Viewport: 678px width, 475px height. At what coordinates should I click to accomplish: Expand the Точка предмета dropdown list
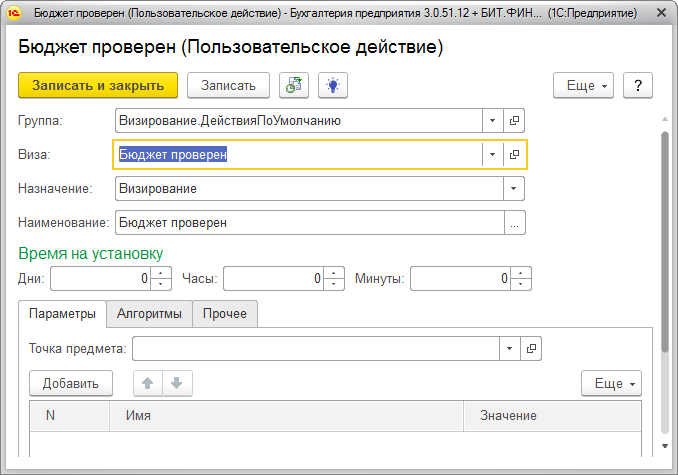(510, 349)
